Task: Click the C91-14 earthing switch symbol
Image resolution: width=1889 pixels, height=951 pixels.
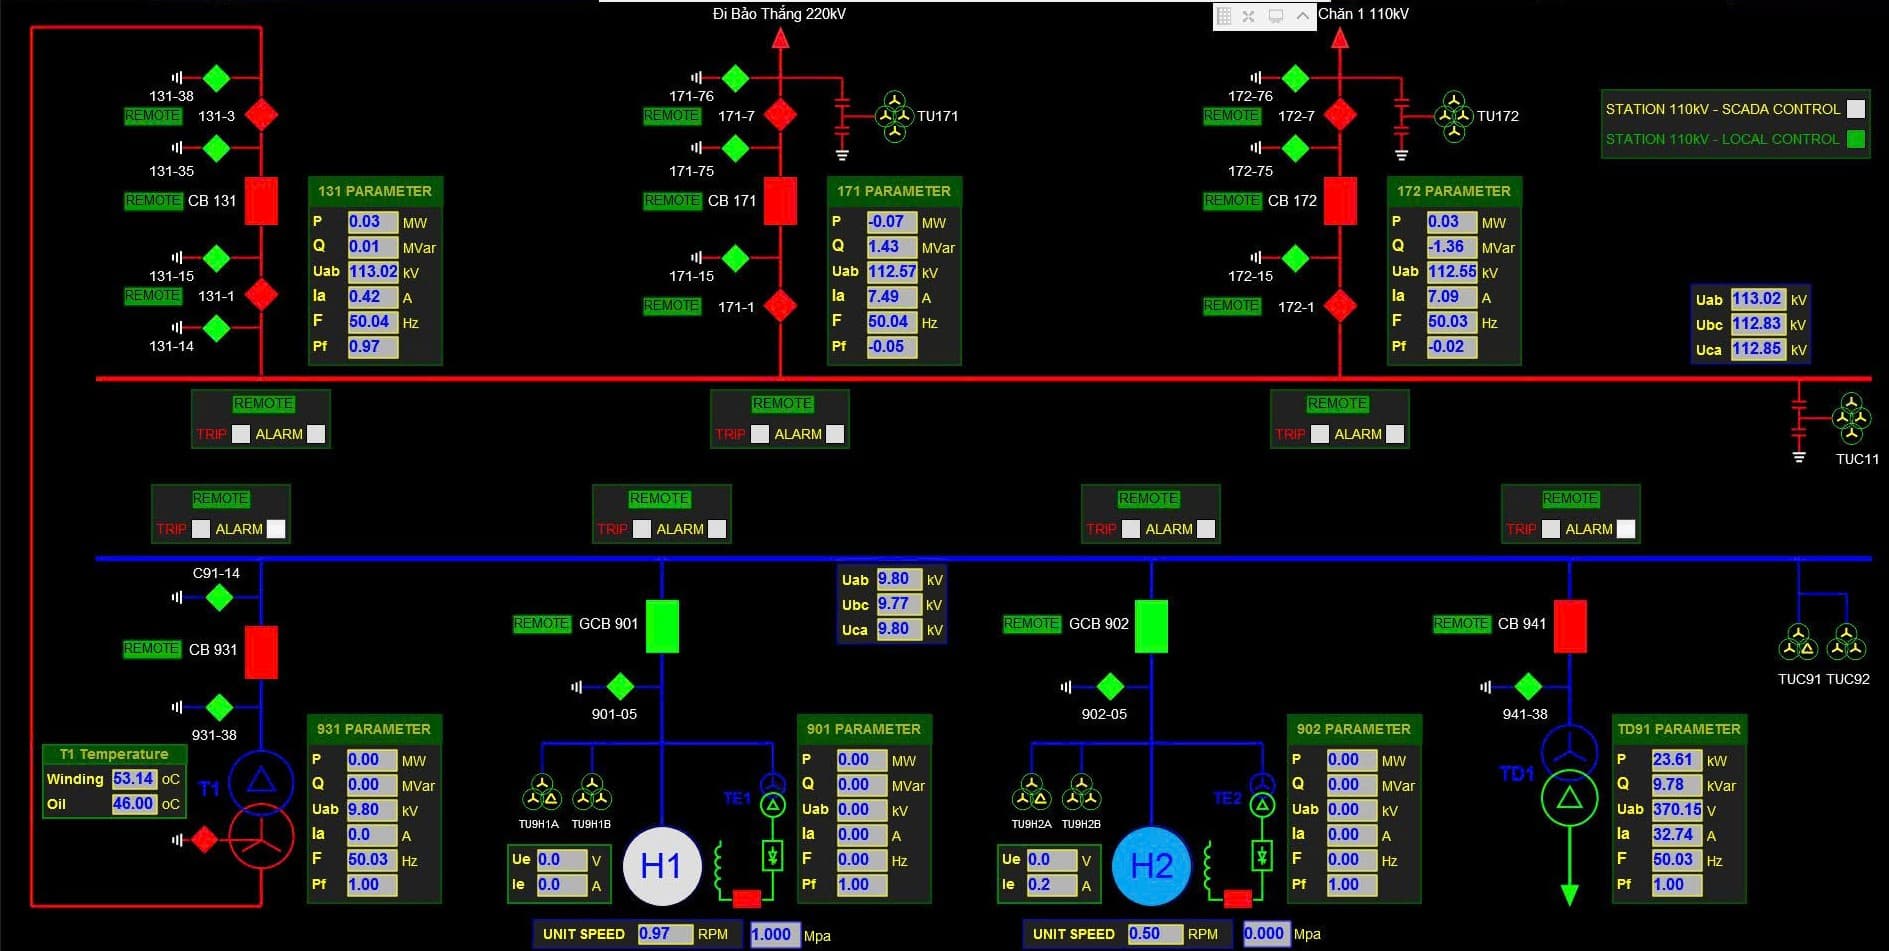Action: [x=219, y=598]
